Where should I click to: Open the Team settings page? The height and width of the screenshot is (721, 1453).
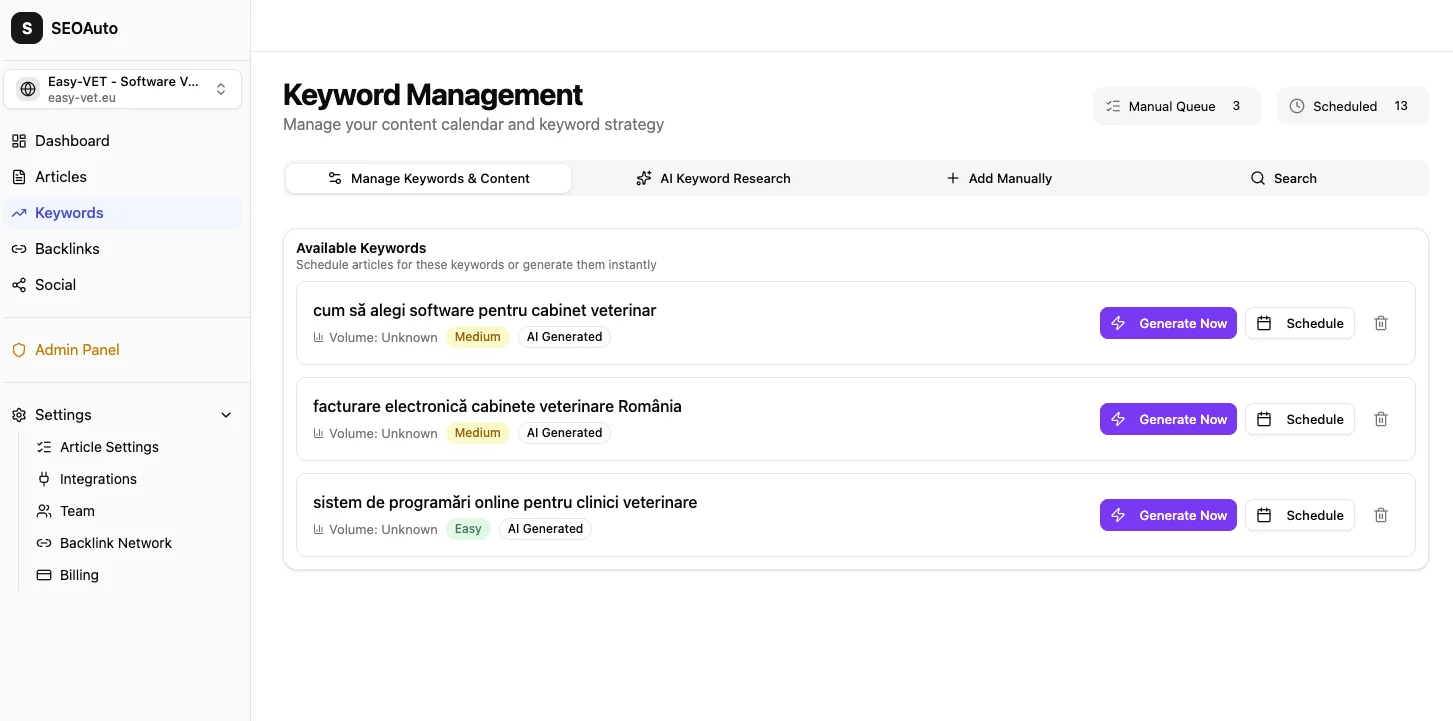(x=76, y=510)
